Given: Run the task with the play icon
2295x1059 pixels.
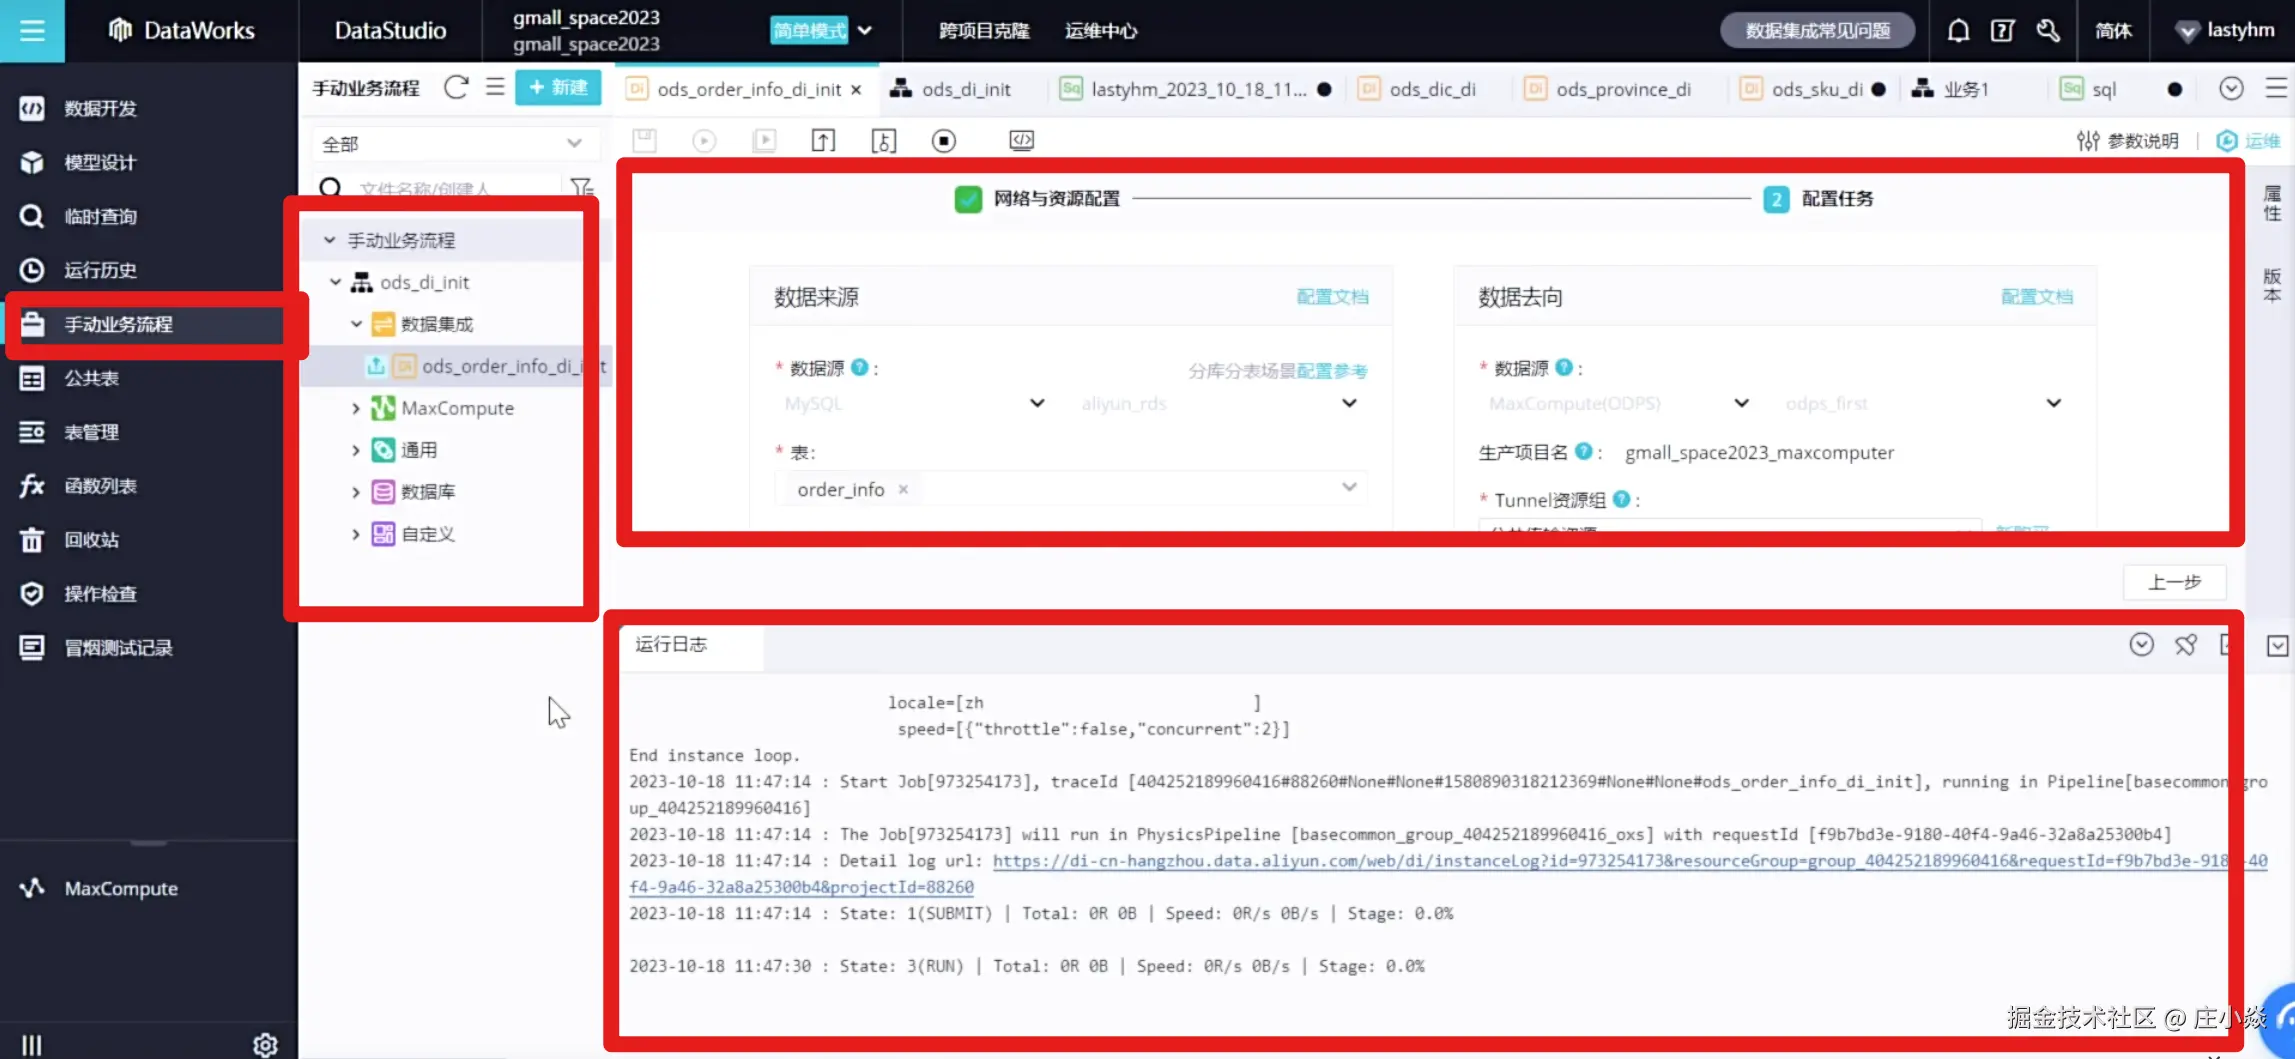Looking at the screenshot, I should [x=704, y=141].
